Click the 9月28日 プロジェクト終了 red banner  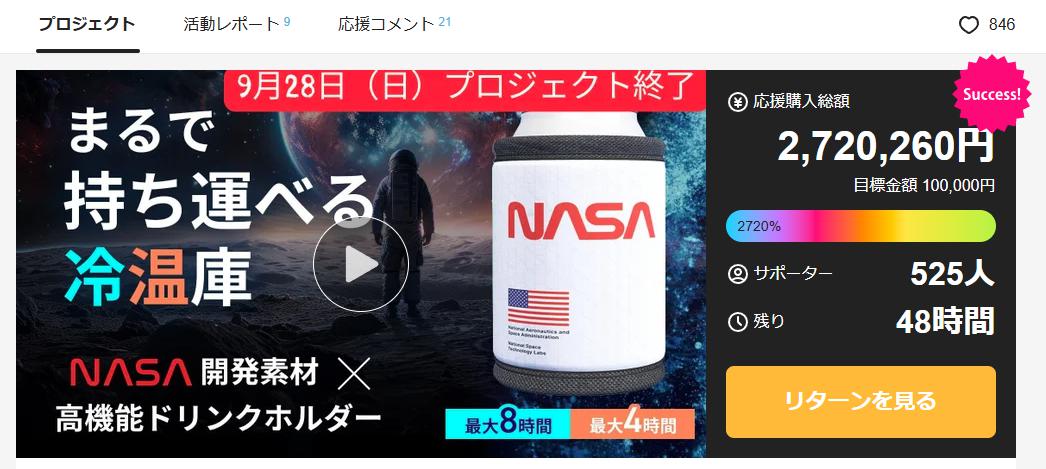point(465,89)
